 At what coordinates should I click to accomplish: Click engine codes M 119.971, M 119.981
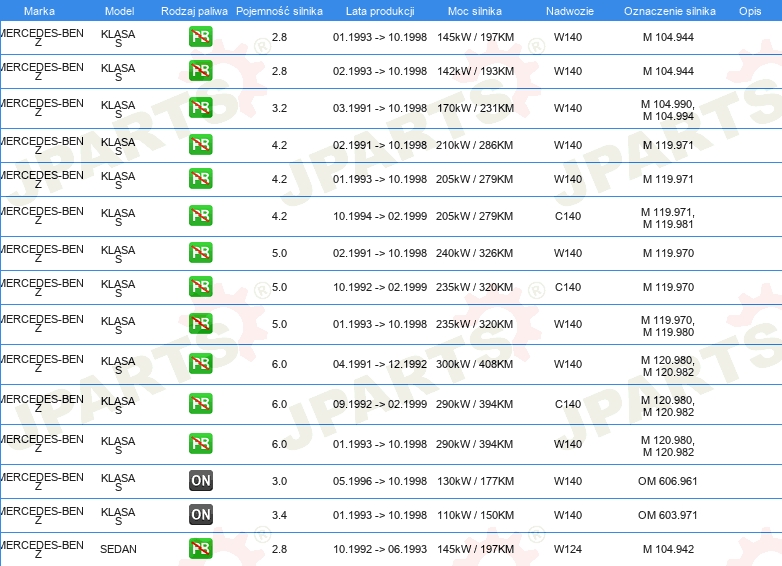pyautogui.click(x=668, y=218)
